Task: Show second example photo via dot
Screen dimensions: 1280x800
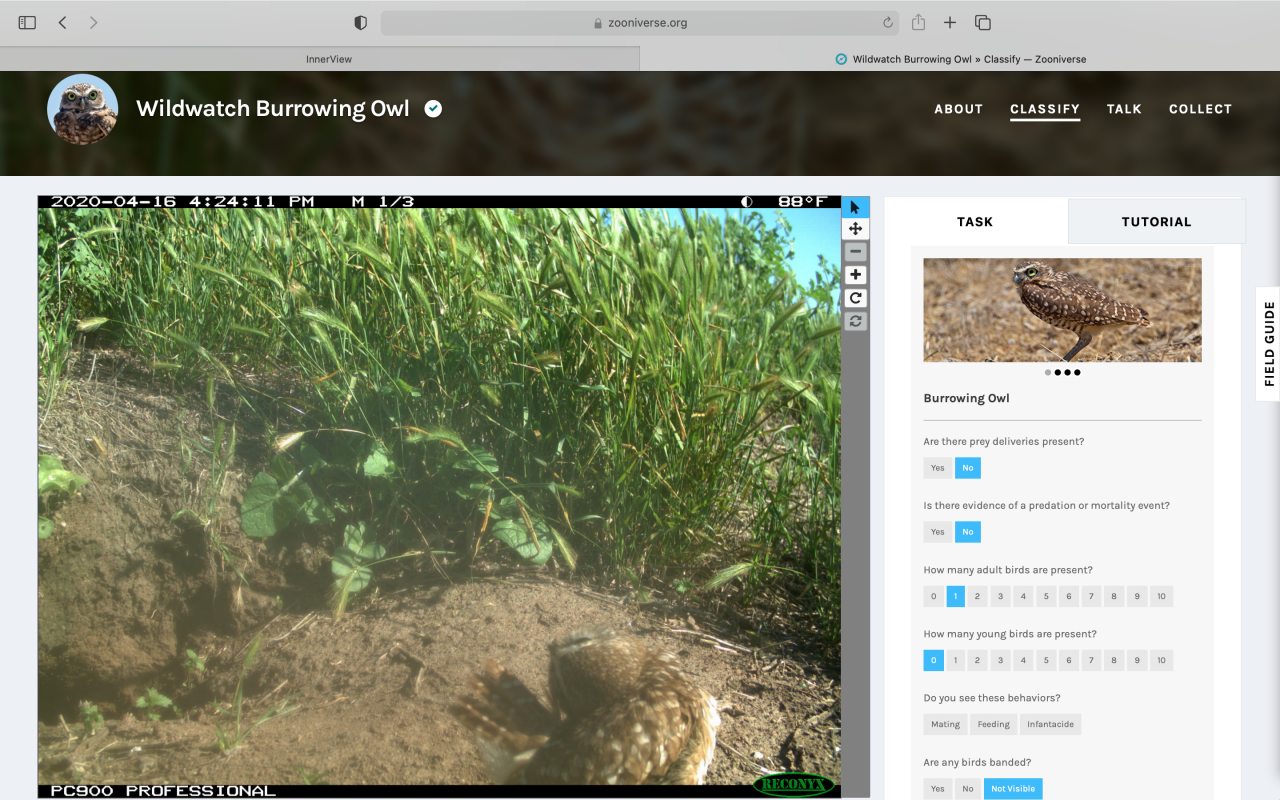Action: tap(1057, 372)
